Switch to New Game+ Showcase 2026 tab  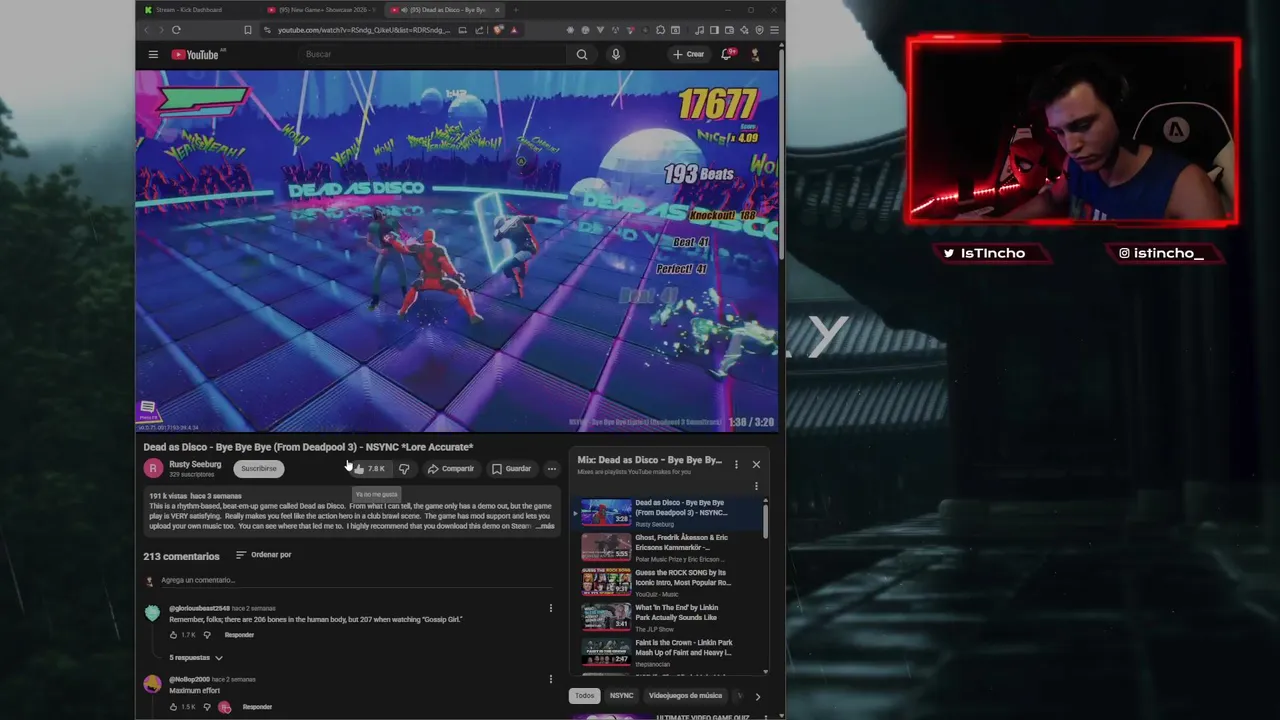tap(322, 10)
